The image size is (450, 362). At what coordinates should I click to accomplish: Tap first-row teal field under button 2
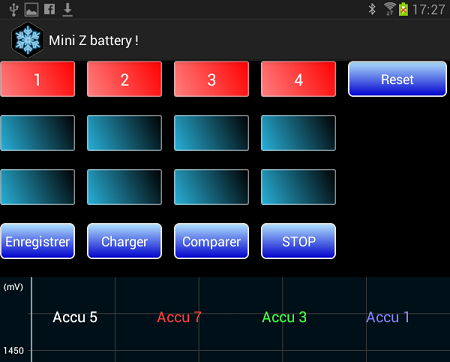tap(124, 133)
